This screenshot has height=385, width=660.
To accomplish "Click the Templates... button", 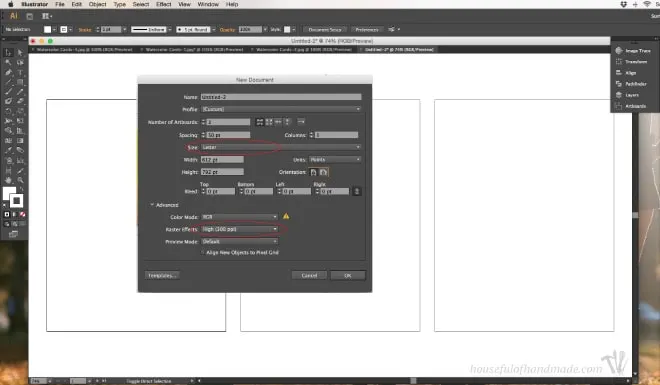I will coord(162,275).
